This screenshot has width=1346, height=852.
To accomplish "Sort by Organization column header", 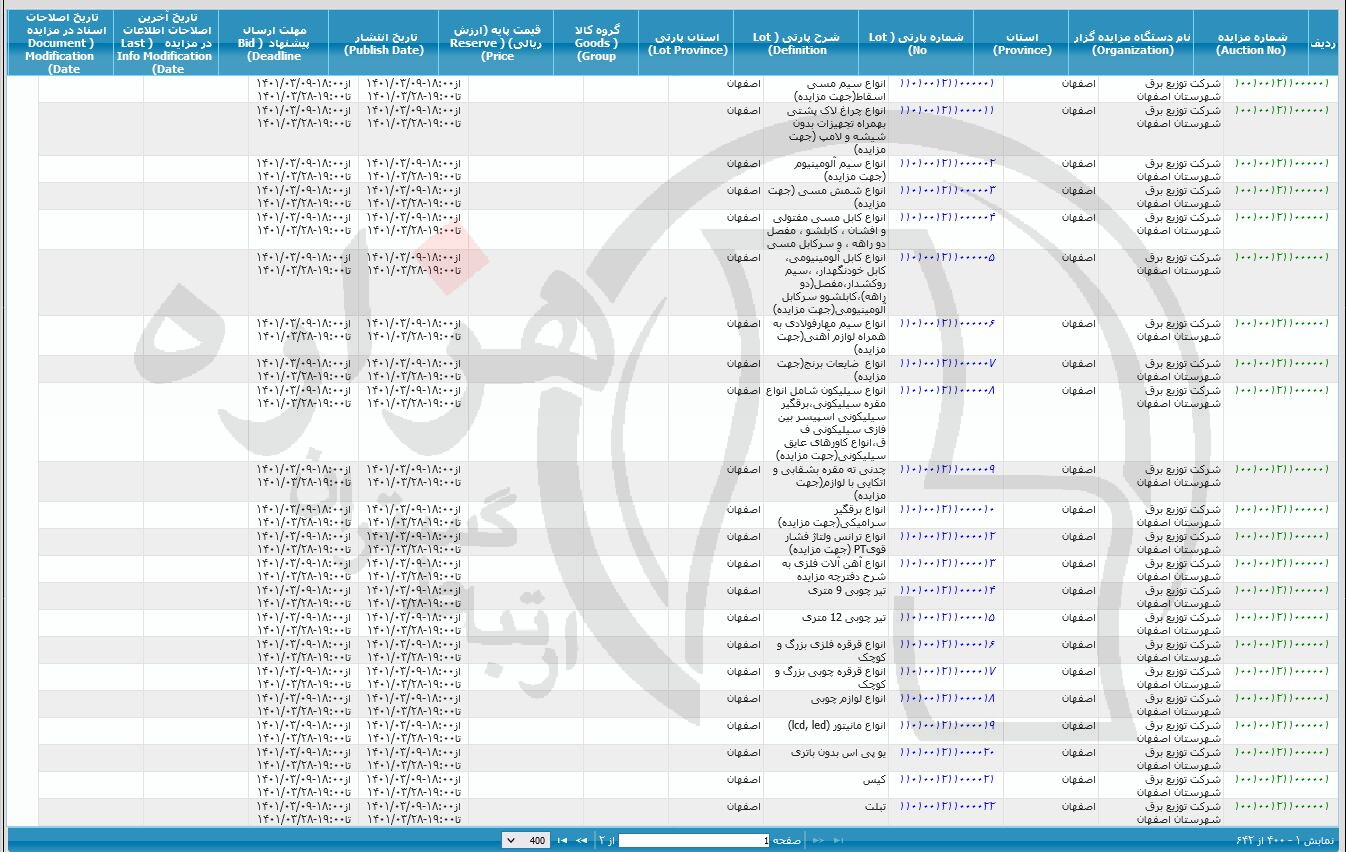I will click(1132, 44).
